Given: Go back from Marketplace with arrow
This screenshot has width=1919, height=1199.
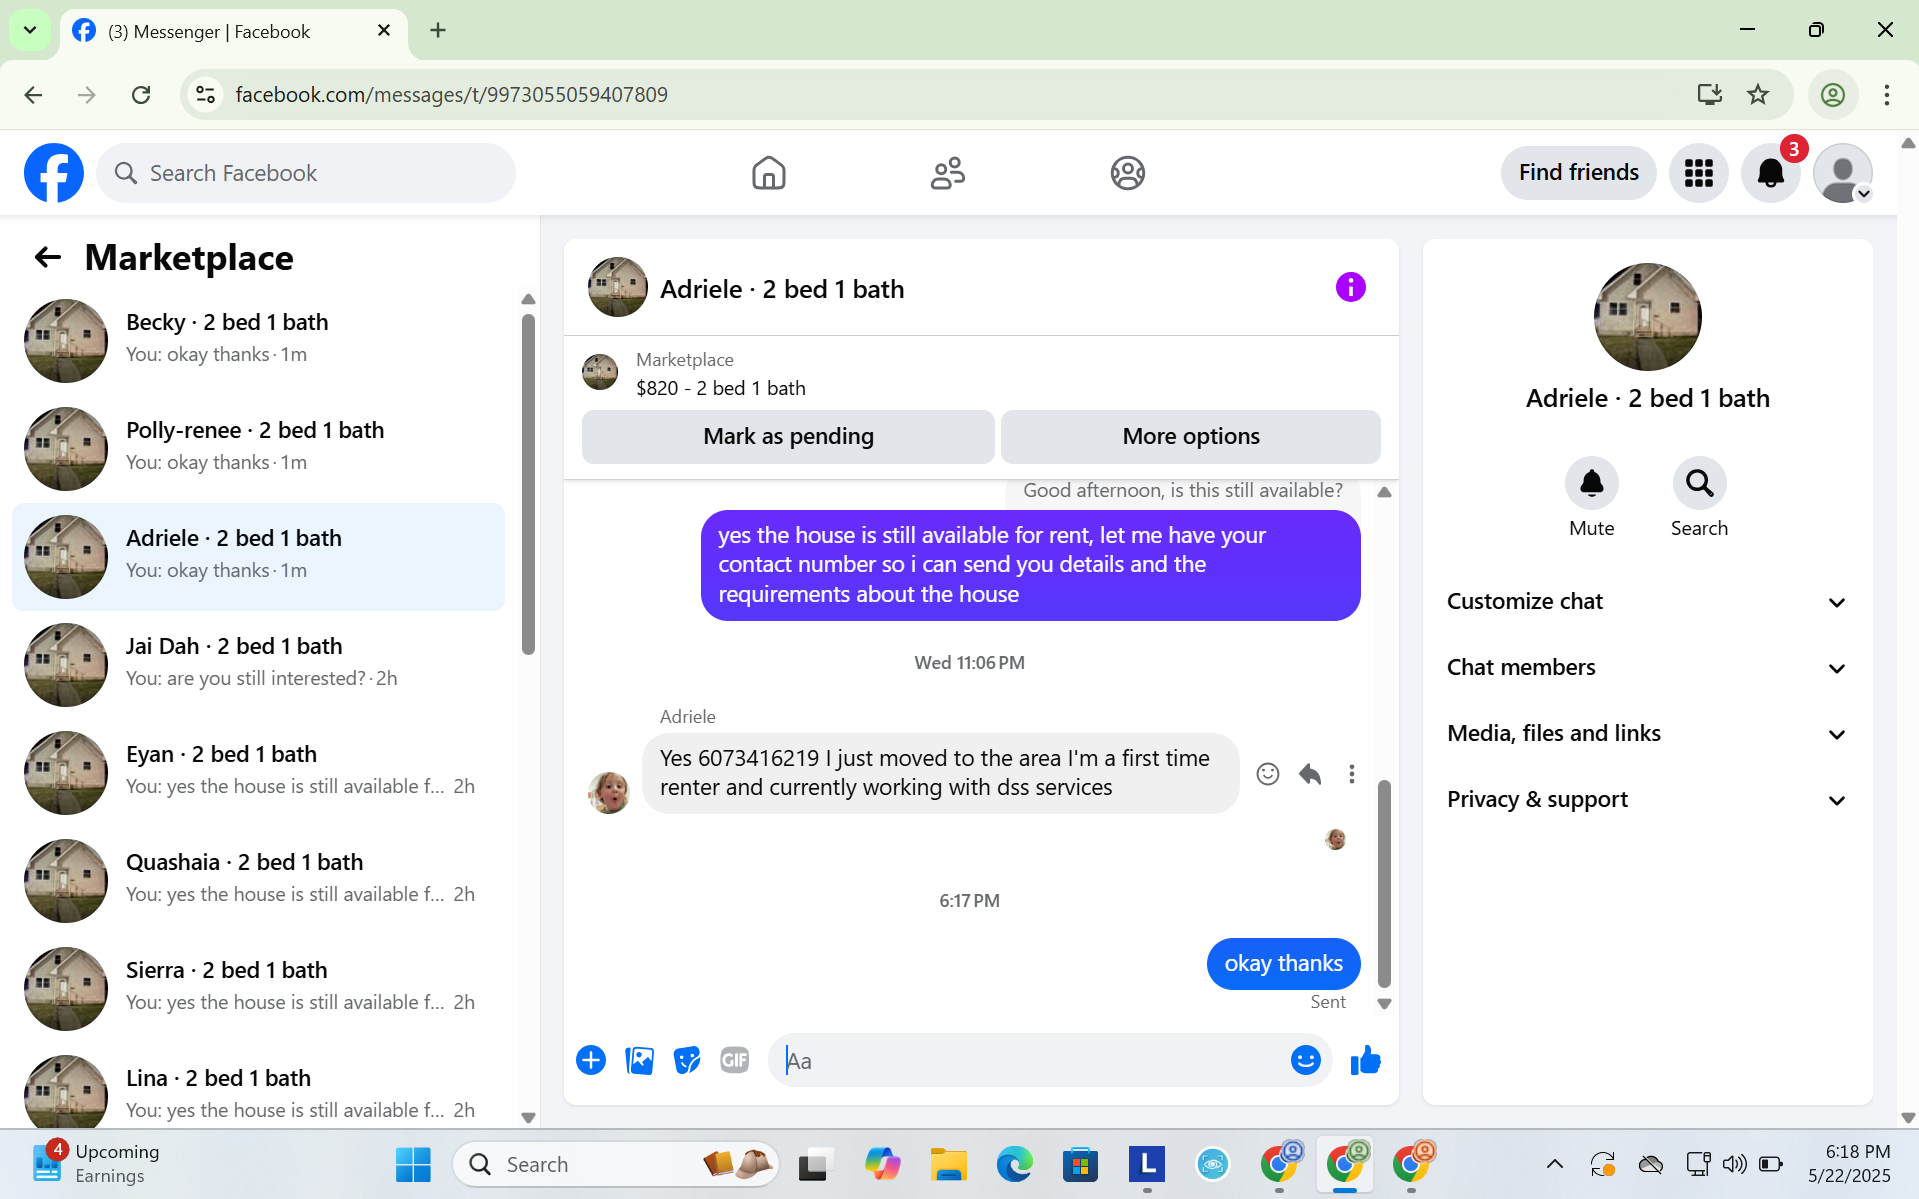Looking at the screenshot, I should click(48, 257).
